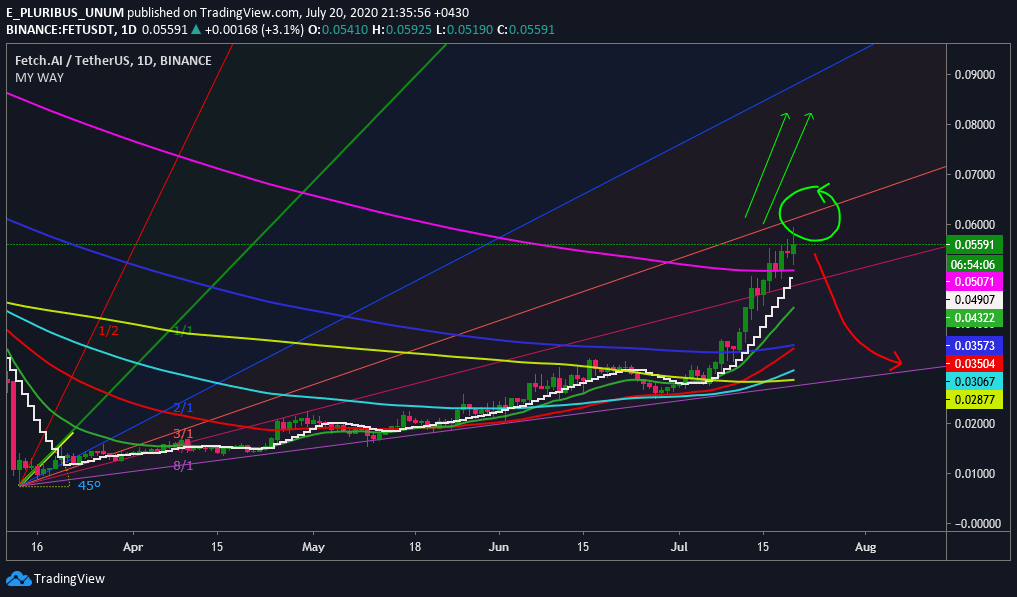Click the 'Fetch.AI / TetherUS, 1D, BINANCE' title
This screenshot has width=1017, height=597.
(113, 60)
